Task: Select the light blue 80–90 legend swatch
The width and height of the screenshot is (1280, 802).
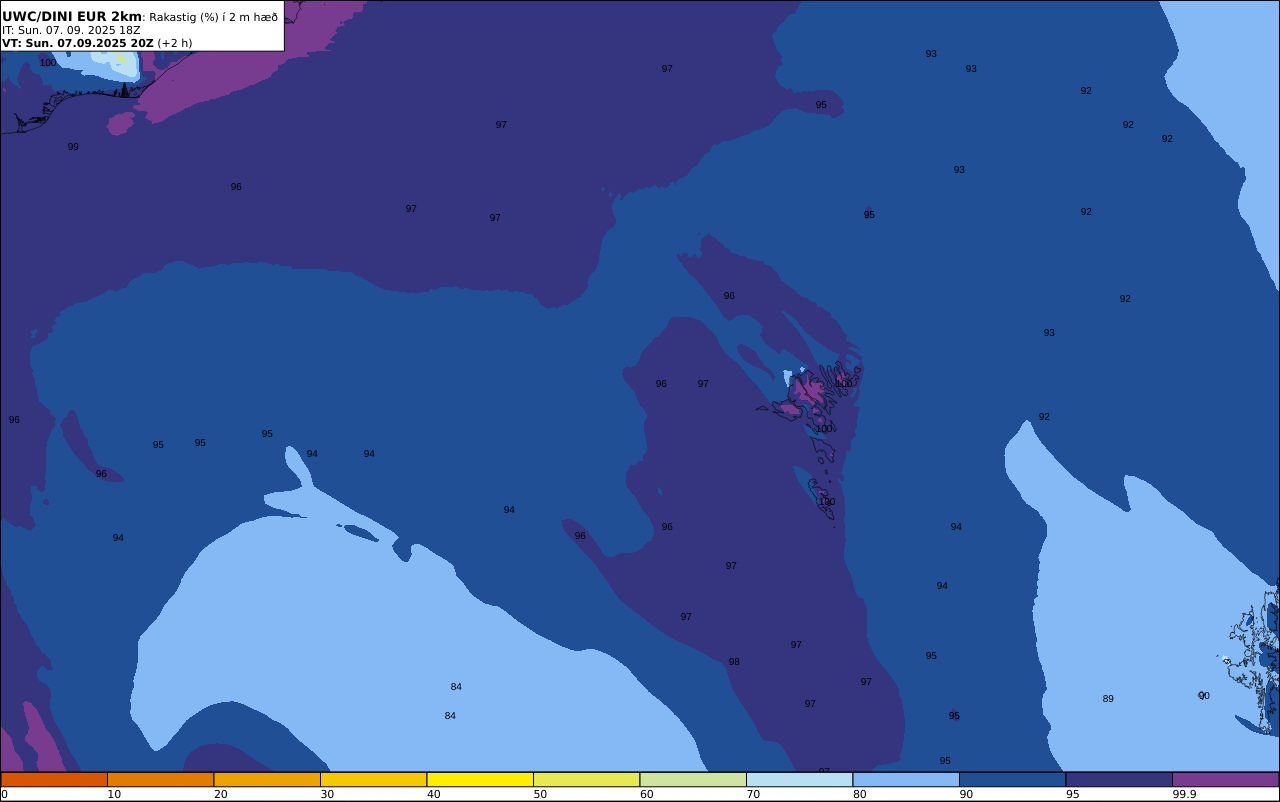Action: tap(906, 779)
